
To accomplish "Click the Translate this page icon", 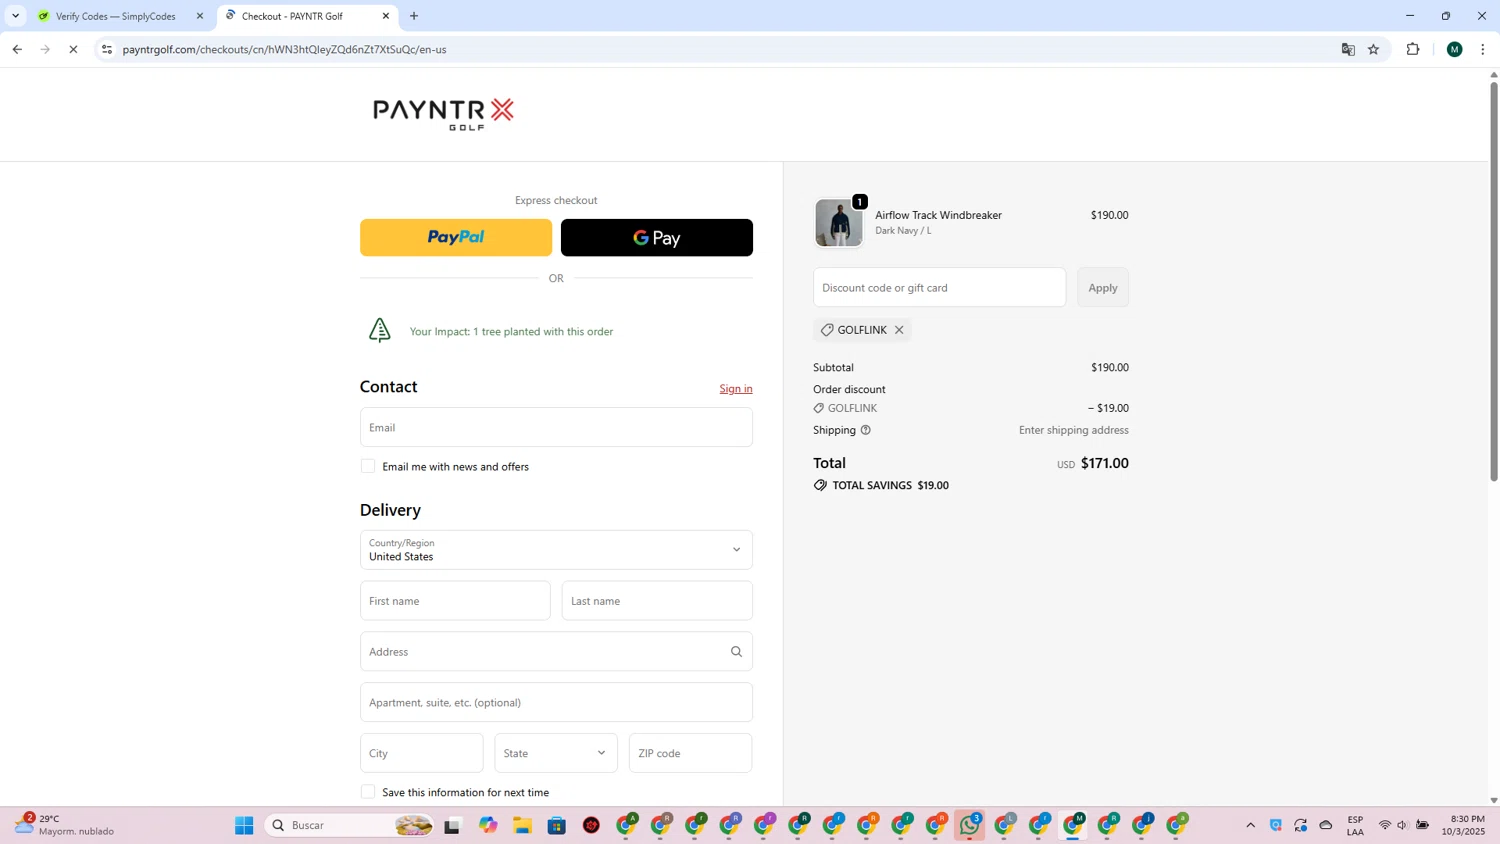I will pyautogui.click(x=1348, y=49).
